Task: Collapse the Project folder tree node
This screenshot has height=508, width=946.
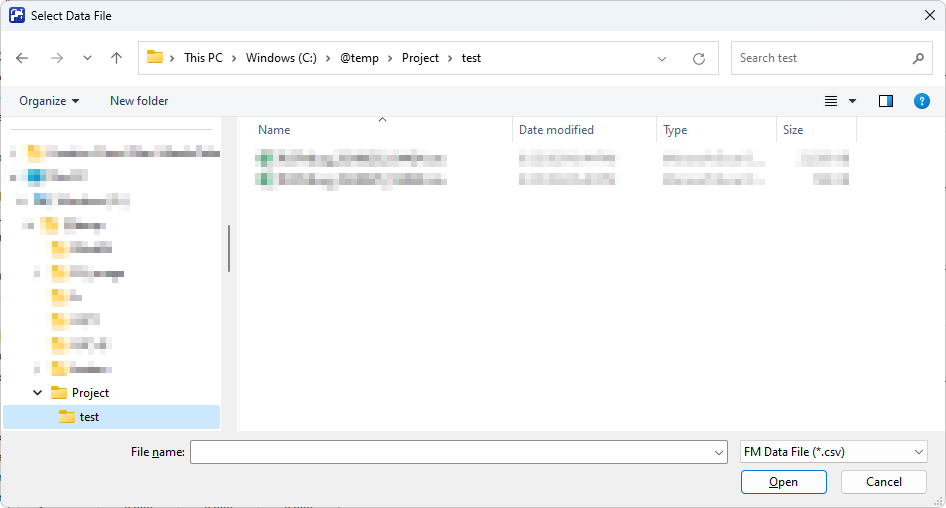Action: pyautogui.click(x=38, y=393)
